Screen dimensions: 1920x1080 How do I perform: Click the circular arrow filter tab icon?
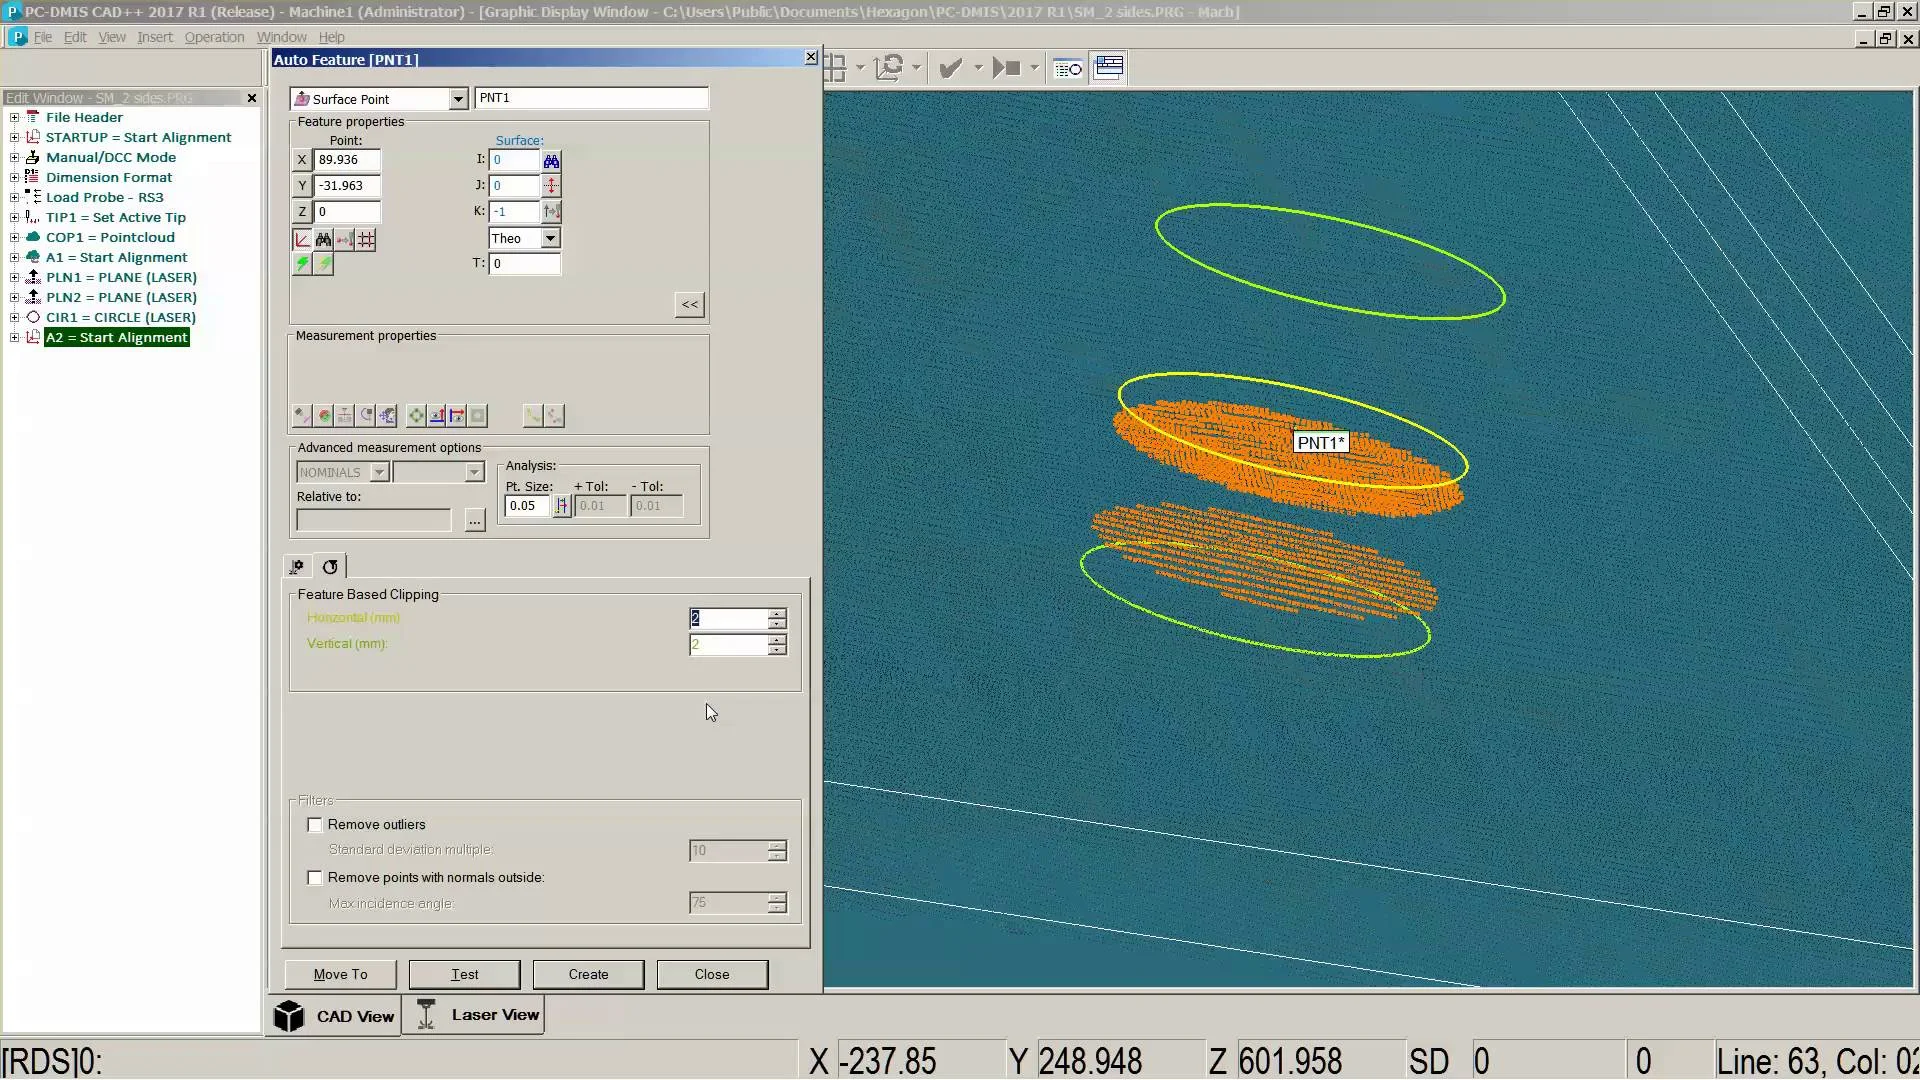pyautogui.click(x=330, y=567)
